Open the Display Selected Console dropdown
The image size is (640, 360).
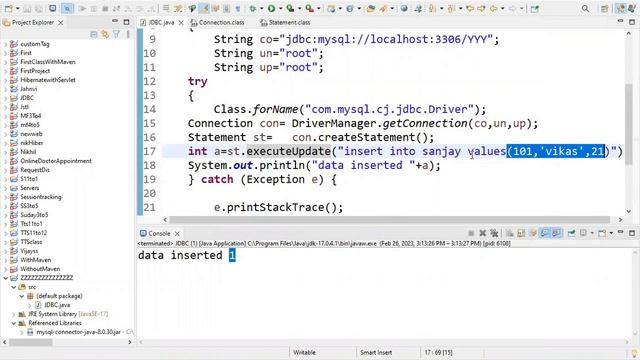coord(592,233)
